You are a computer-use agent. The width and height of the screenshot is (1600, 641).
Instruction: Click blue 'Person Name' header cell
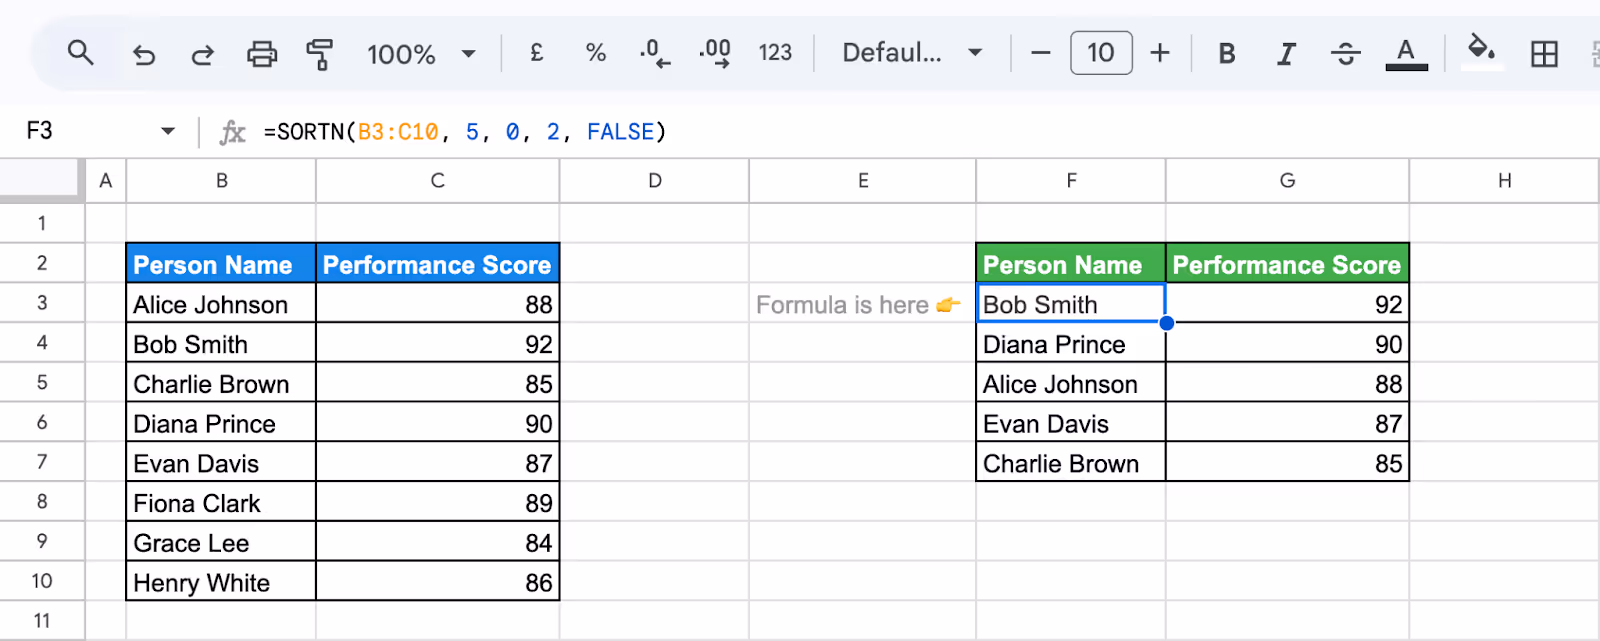pos(221,264)
